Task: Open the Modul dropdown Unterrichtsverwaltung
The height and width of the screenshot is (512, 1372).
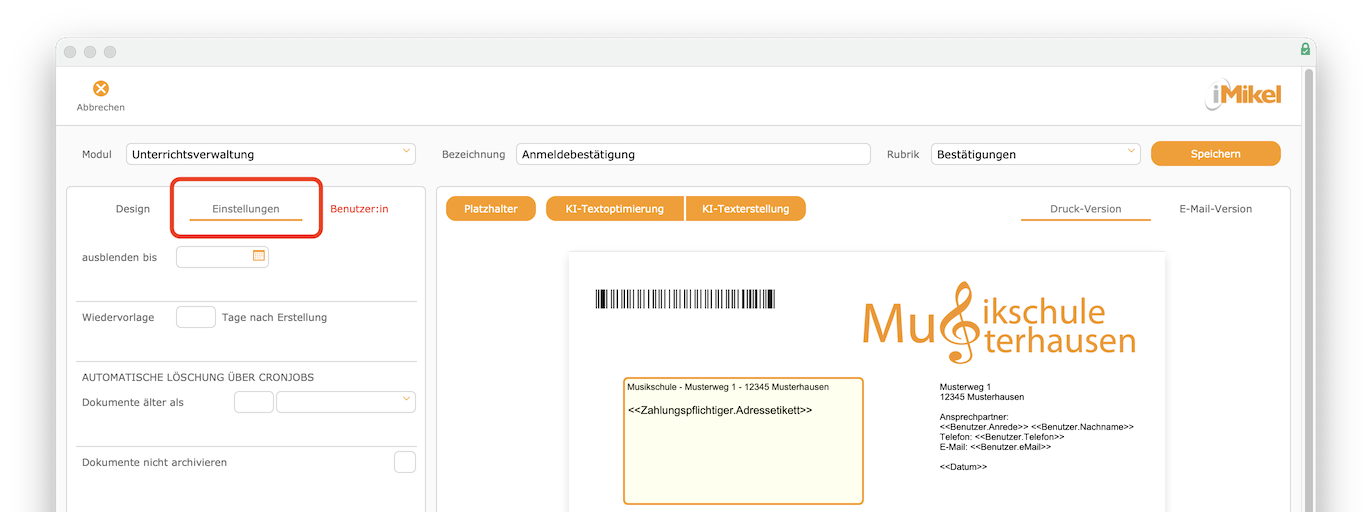Action: point(271,154)
